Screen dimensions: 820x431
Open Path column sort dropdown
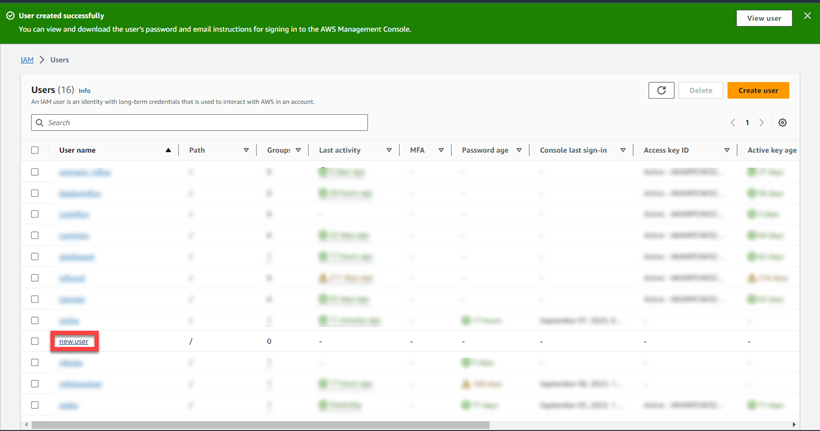pyautogui.click(x=246, y=150)
